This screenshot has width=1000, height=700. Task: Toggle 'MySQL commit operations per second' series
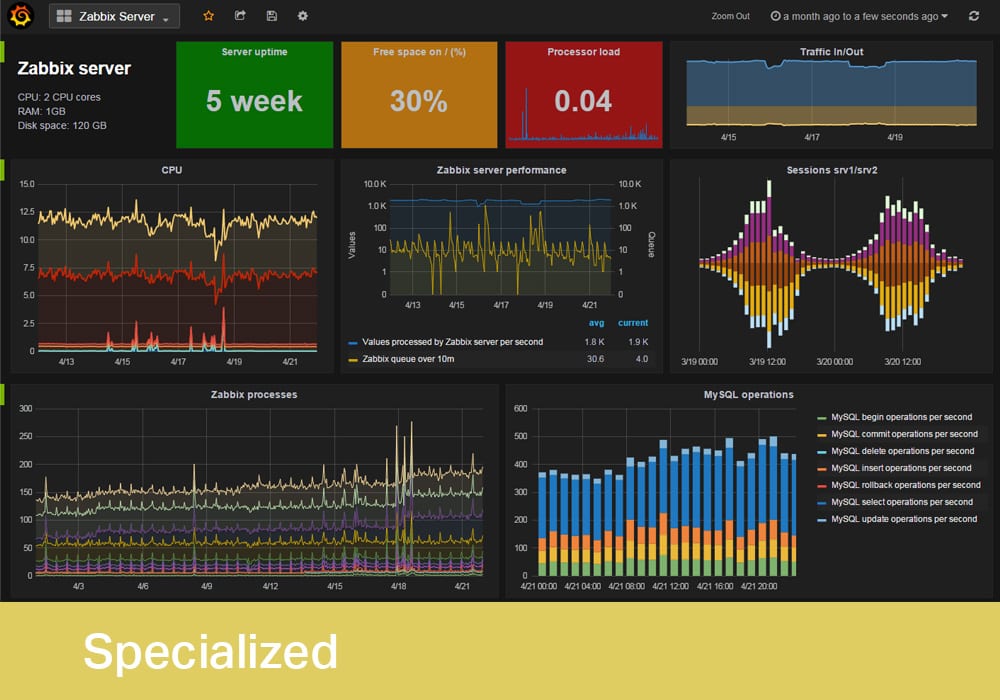click(x=904, y=434)
